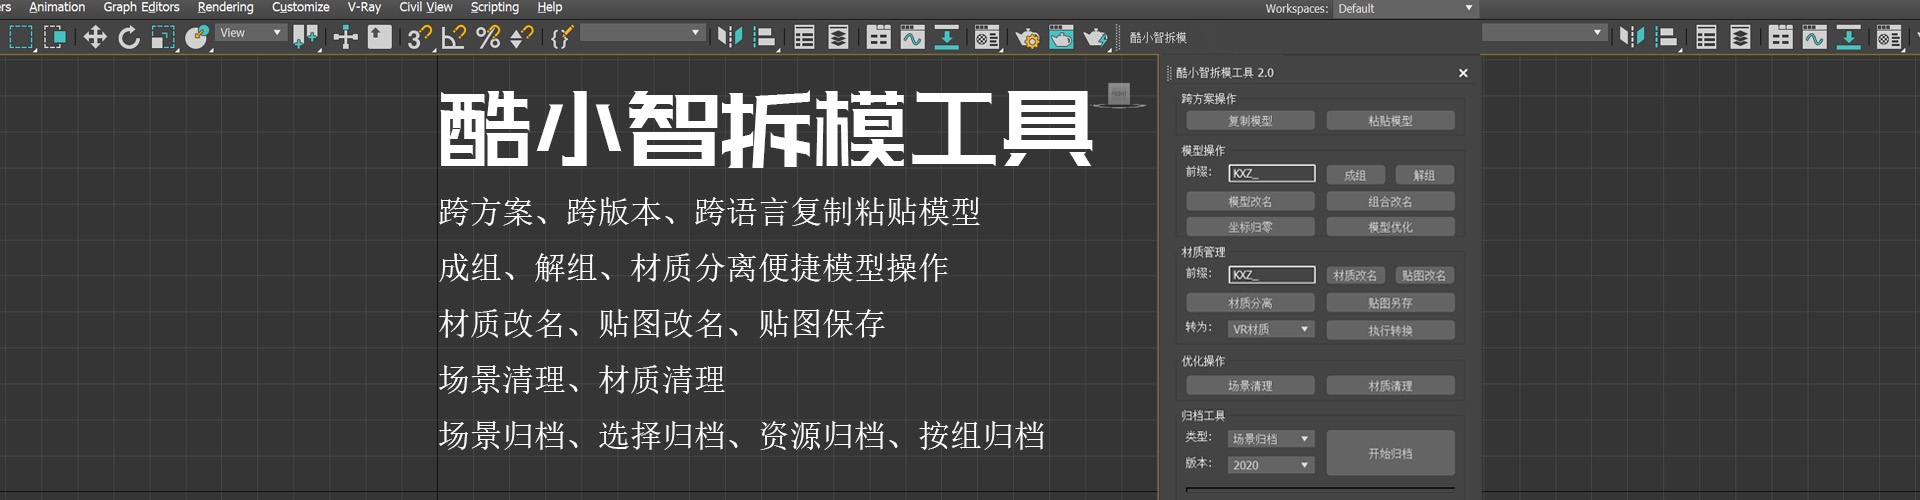1920x500 pixels.
Task: Open Render Setup teapot-with-gear icon
Action: 1027,38
